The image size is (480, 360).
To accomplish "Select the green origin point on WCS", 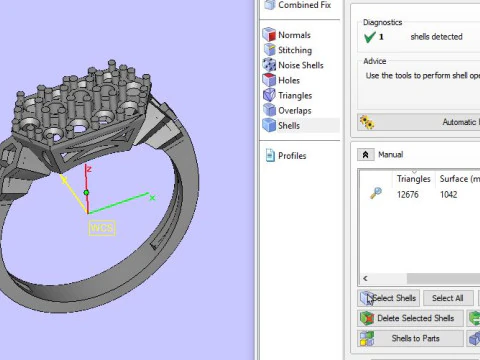I will pyautogui.click(x=86, y=193).
